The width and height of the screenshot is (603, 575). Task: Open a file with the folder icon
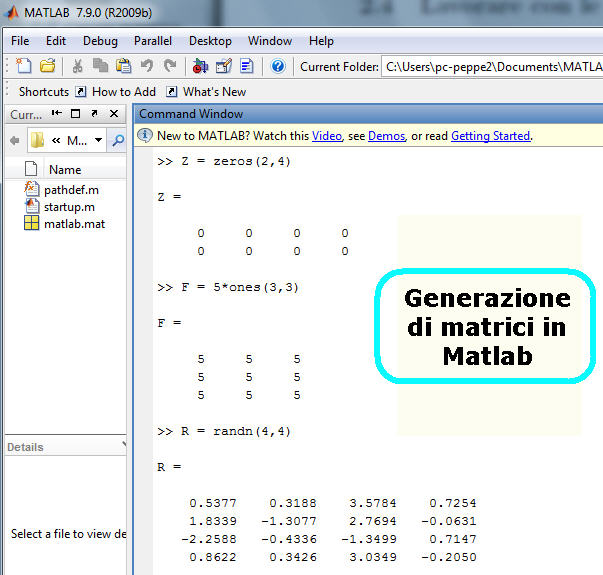click(48, 66)
